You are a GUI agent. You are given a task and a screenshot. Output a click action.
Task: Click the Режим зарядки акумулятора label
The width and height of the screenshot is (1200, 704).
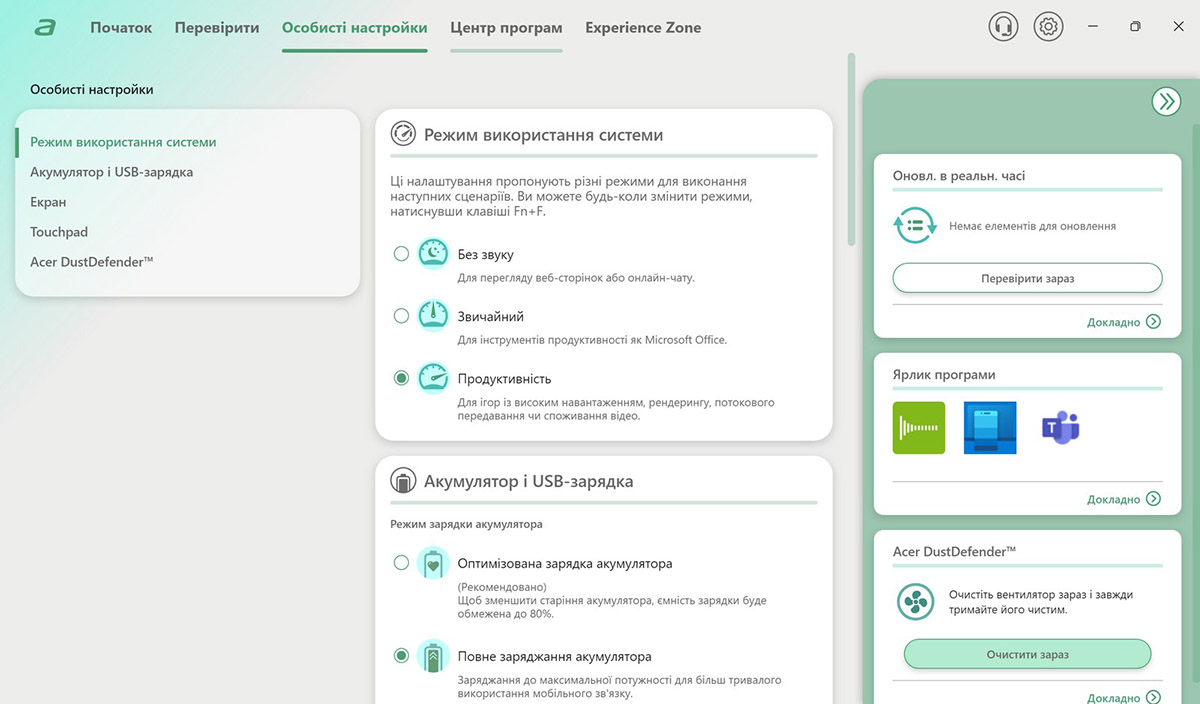tap(466, 524)
